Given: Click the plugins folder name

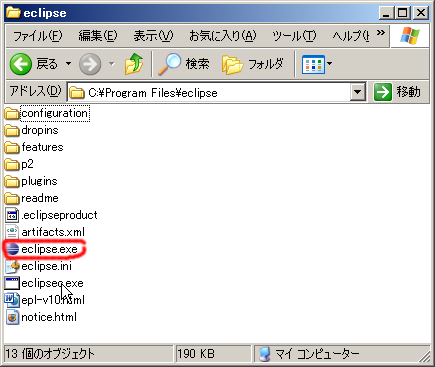Looking at the screenshot, I should tap(39, 181).
